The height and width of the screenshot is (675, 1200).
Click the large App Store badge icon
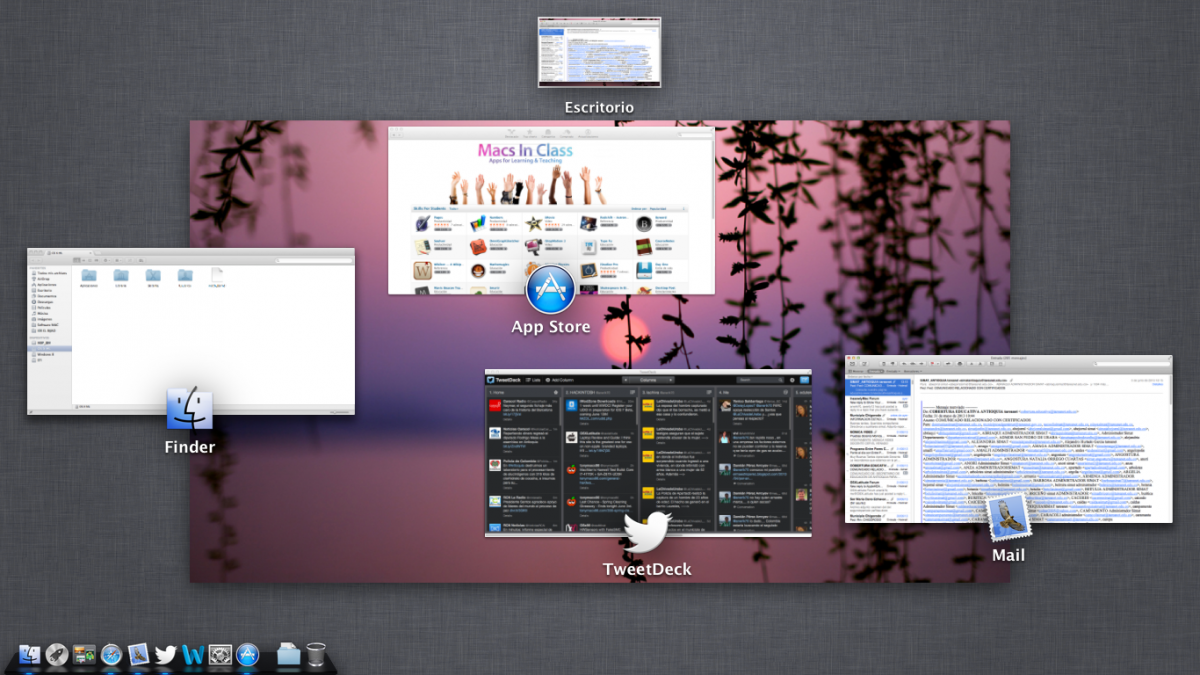point(550,290)
